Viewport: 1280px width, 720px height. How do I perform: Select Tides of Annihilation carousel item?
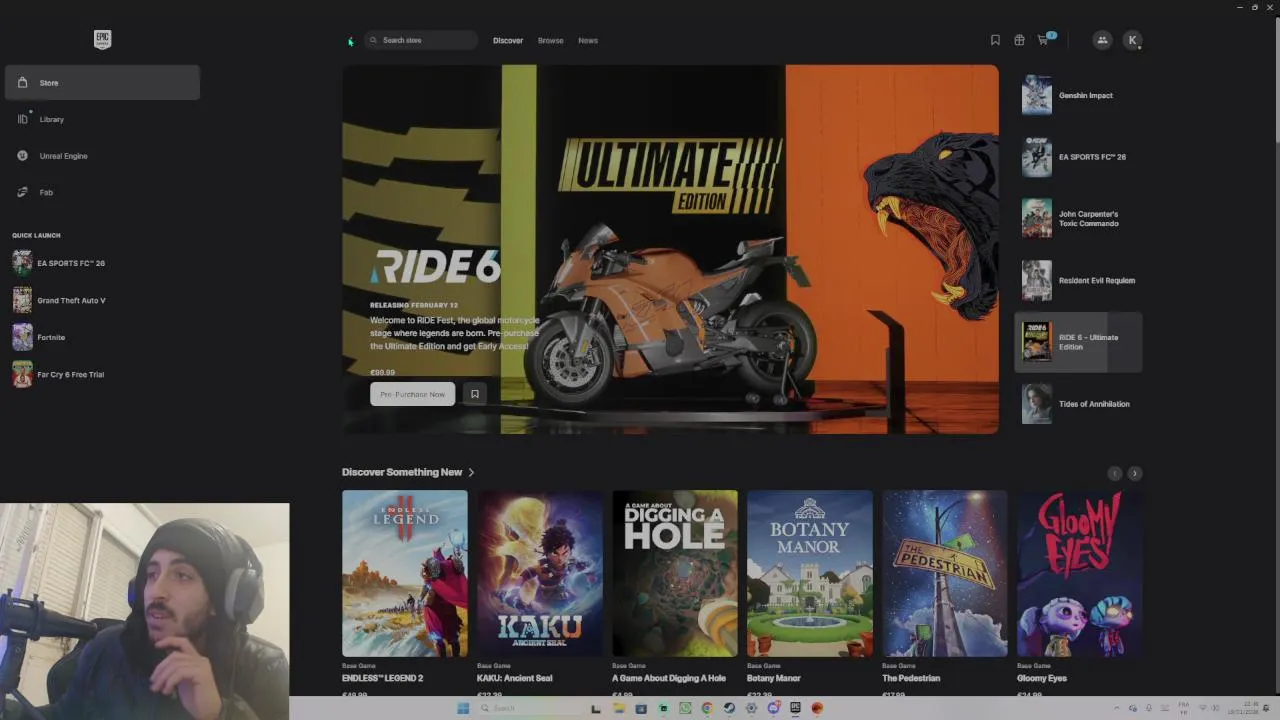tap(1078, 404)
